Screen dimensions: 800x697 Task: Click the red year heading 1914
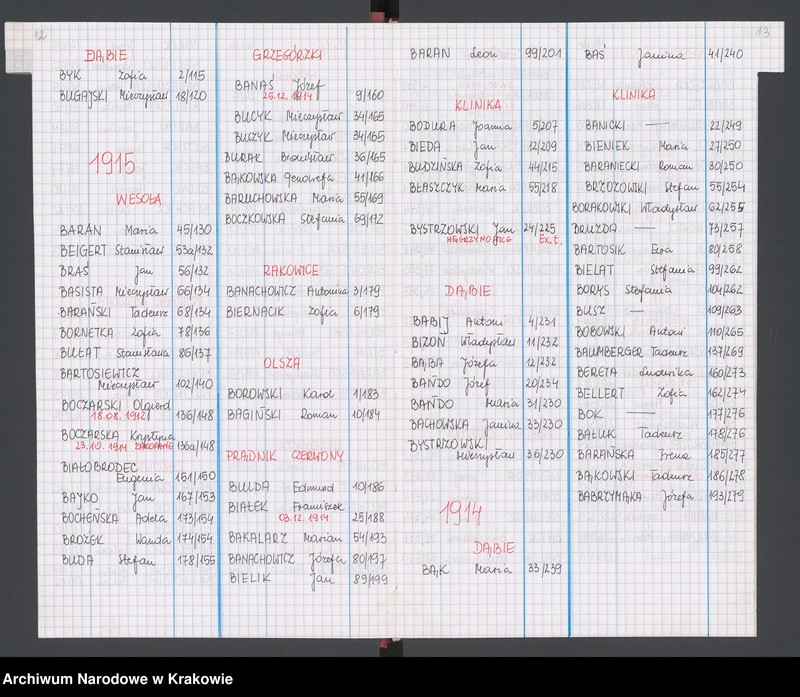[461, 513]
